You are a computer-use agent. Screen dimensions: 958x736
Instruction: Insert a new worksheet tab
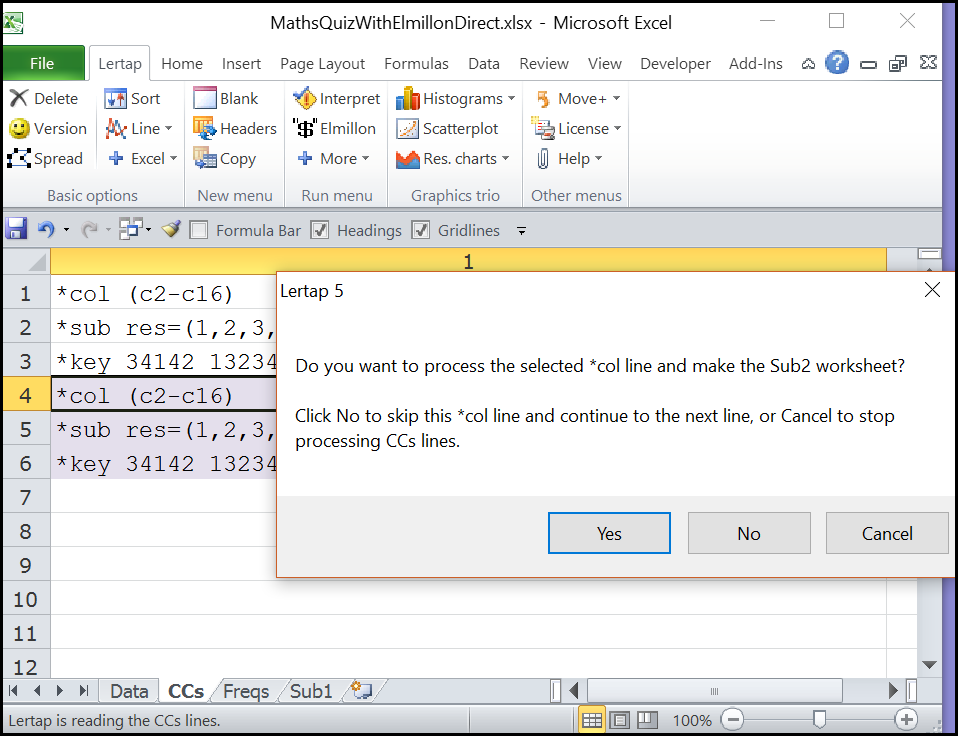point(362,691)
